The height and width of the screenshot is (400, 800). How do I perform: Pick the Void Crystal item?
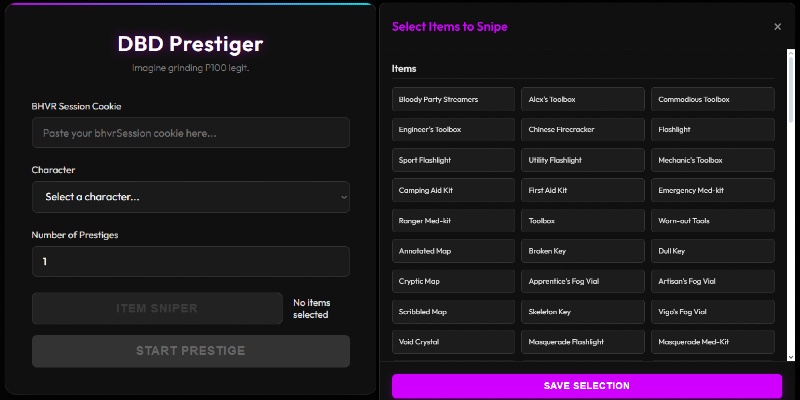coord(455,342)
